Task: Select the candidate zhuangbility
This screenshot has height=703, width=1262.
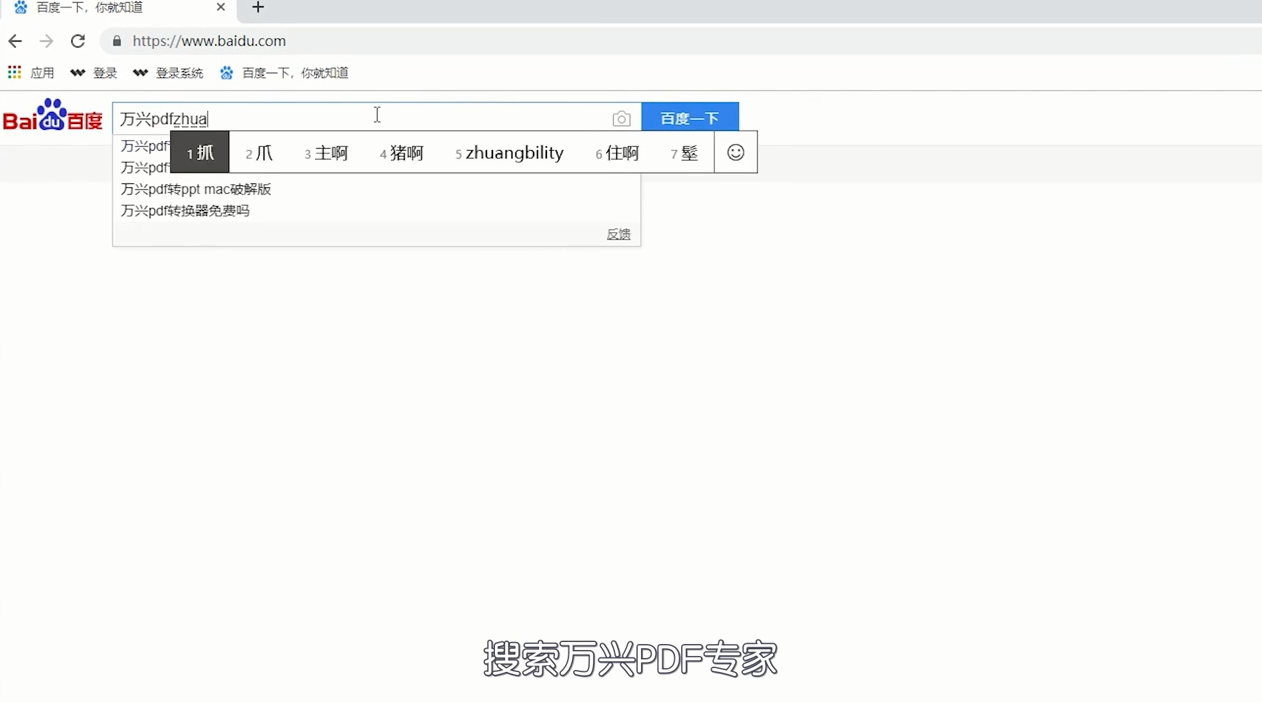Action: point(514,152)
